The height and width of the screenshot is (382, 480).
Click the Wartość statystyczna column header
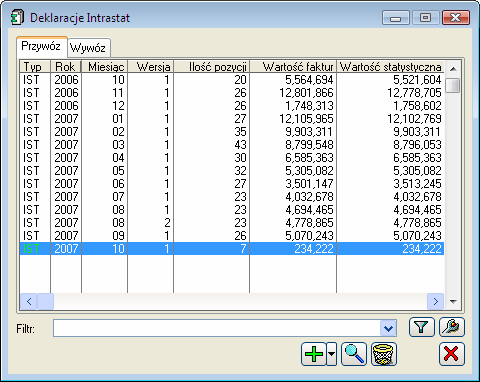point(390,67)
